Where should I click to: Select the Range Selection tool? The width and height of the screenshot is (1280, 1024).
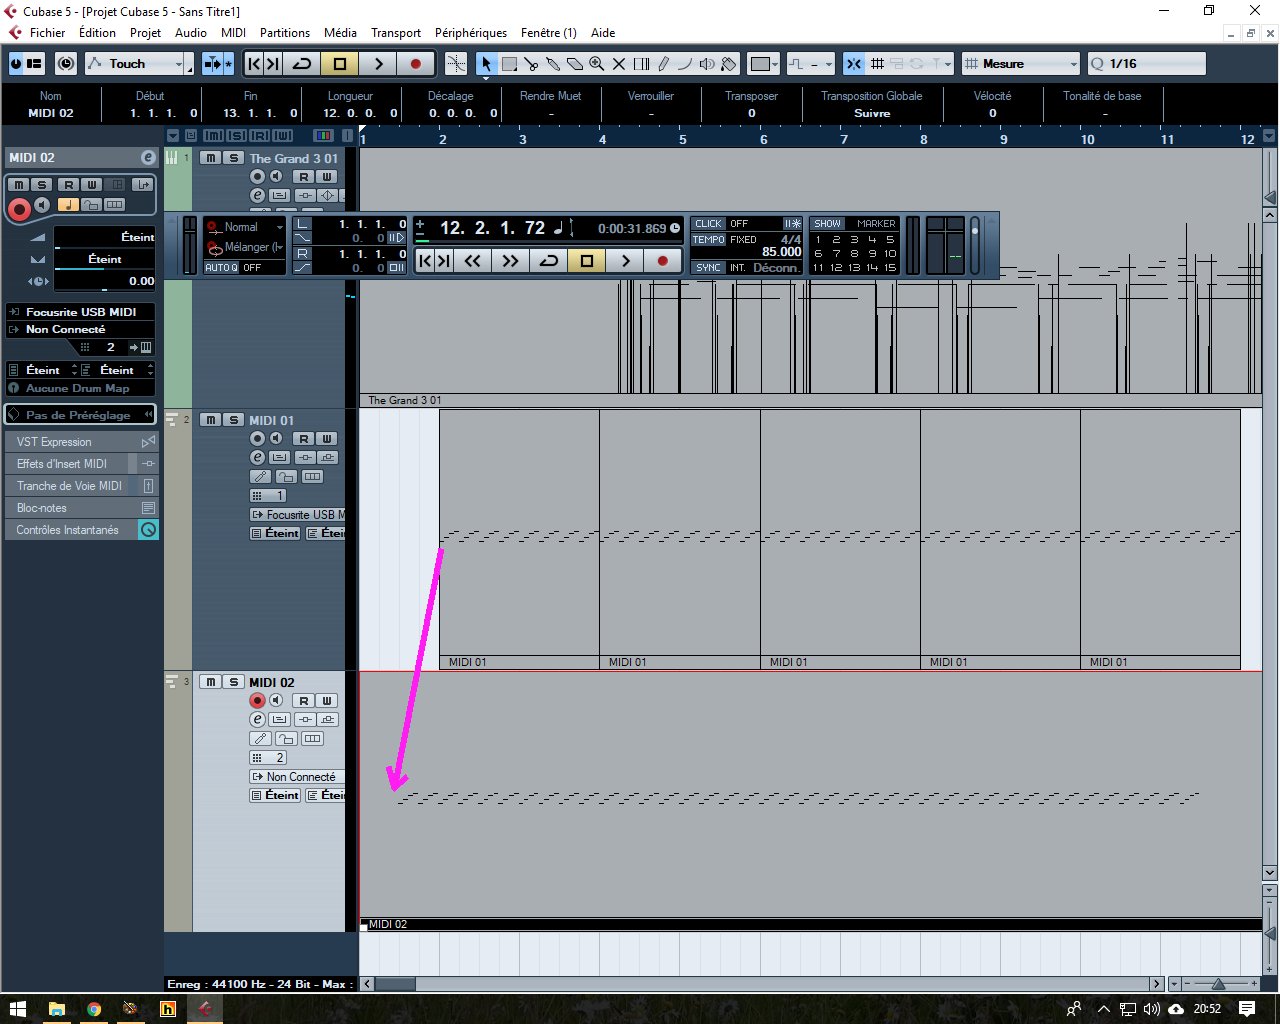(509, 64)
